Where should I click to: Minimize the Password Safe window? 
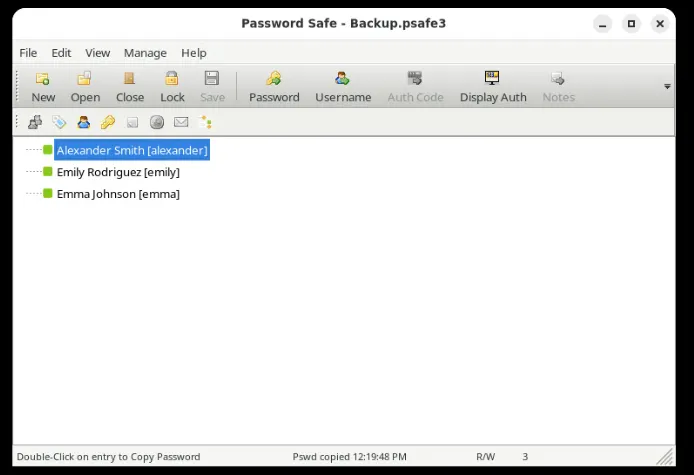[x=602, y=23]
